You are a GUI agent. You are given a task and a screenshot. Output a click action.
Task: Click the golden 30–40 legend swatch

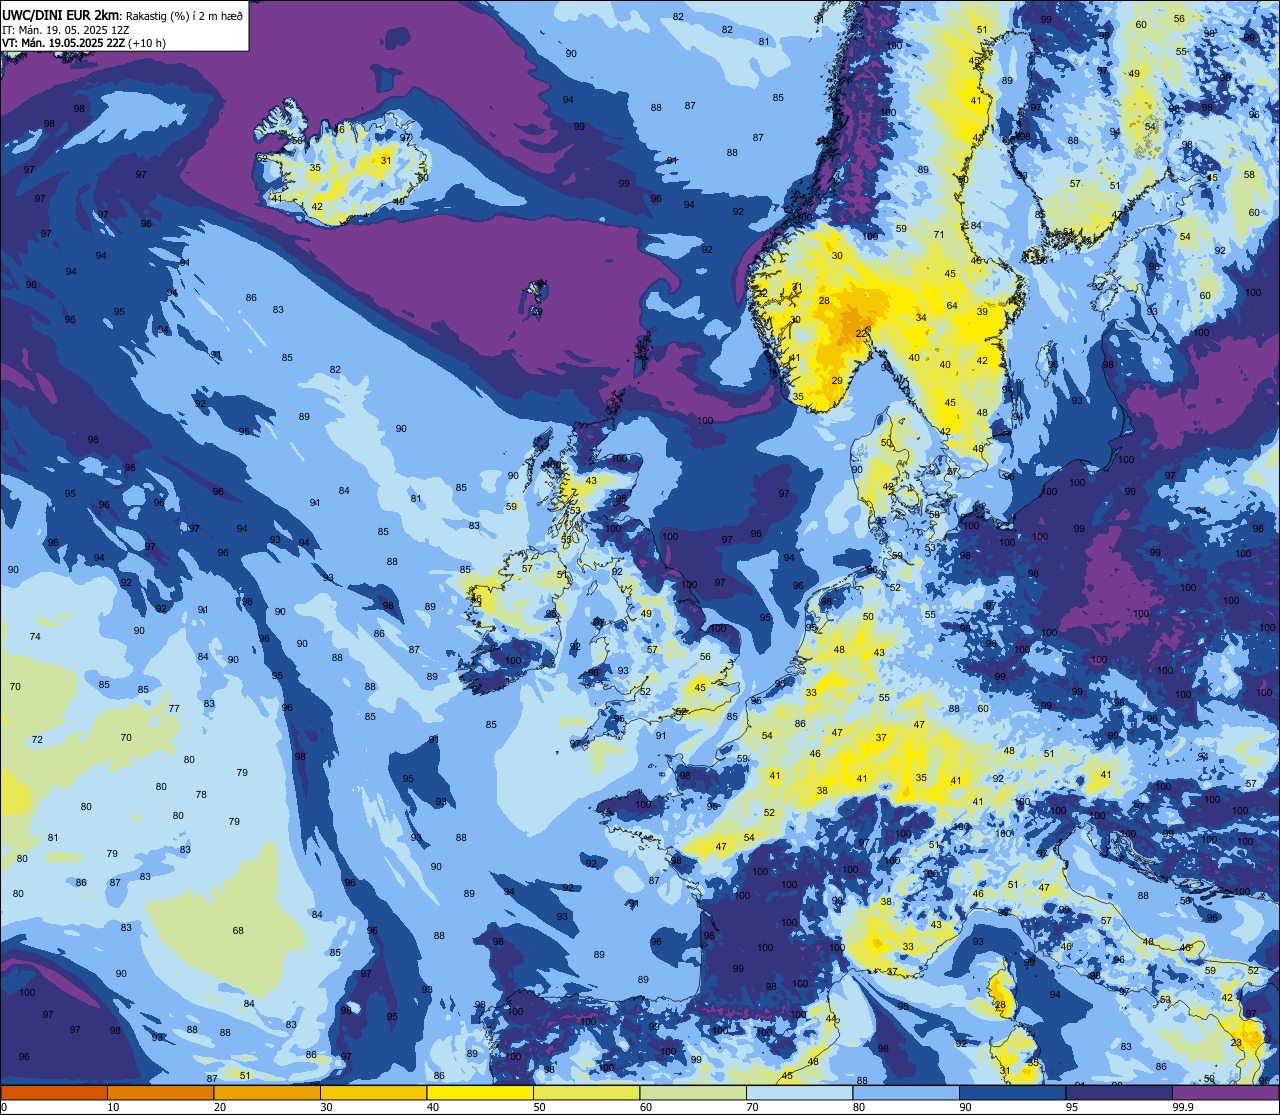(373, 1092)
